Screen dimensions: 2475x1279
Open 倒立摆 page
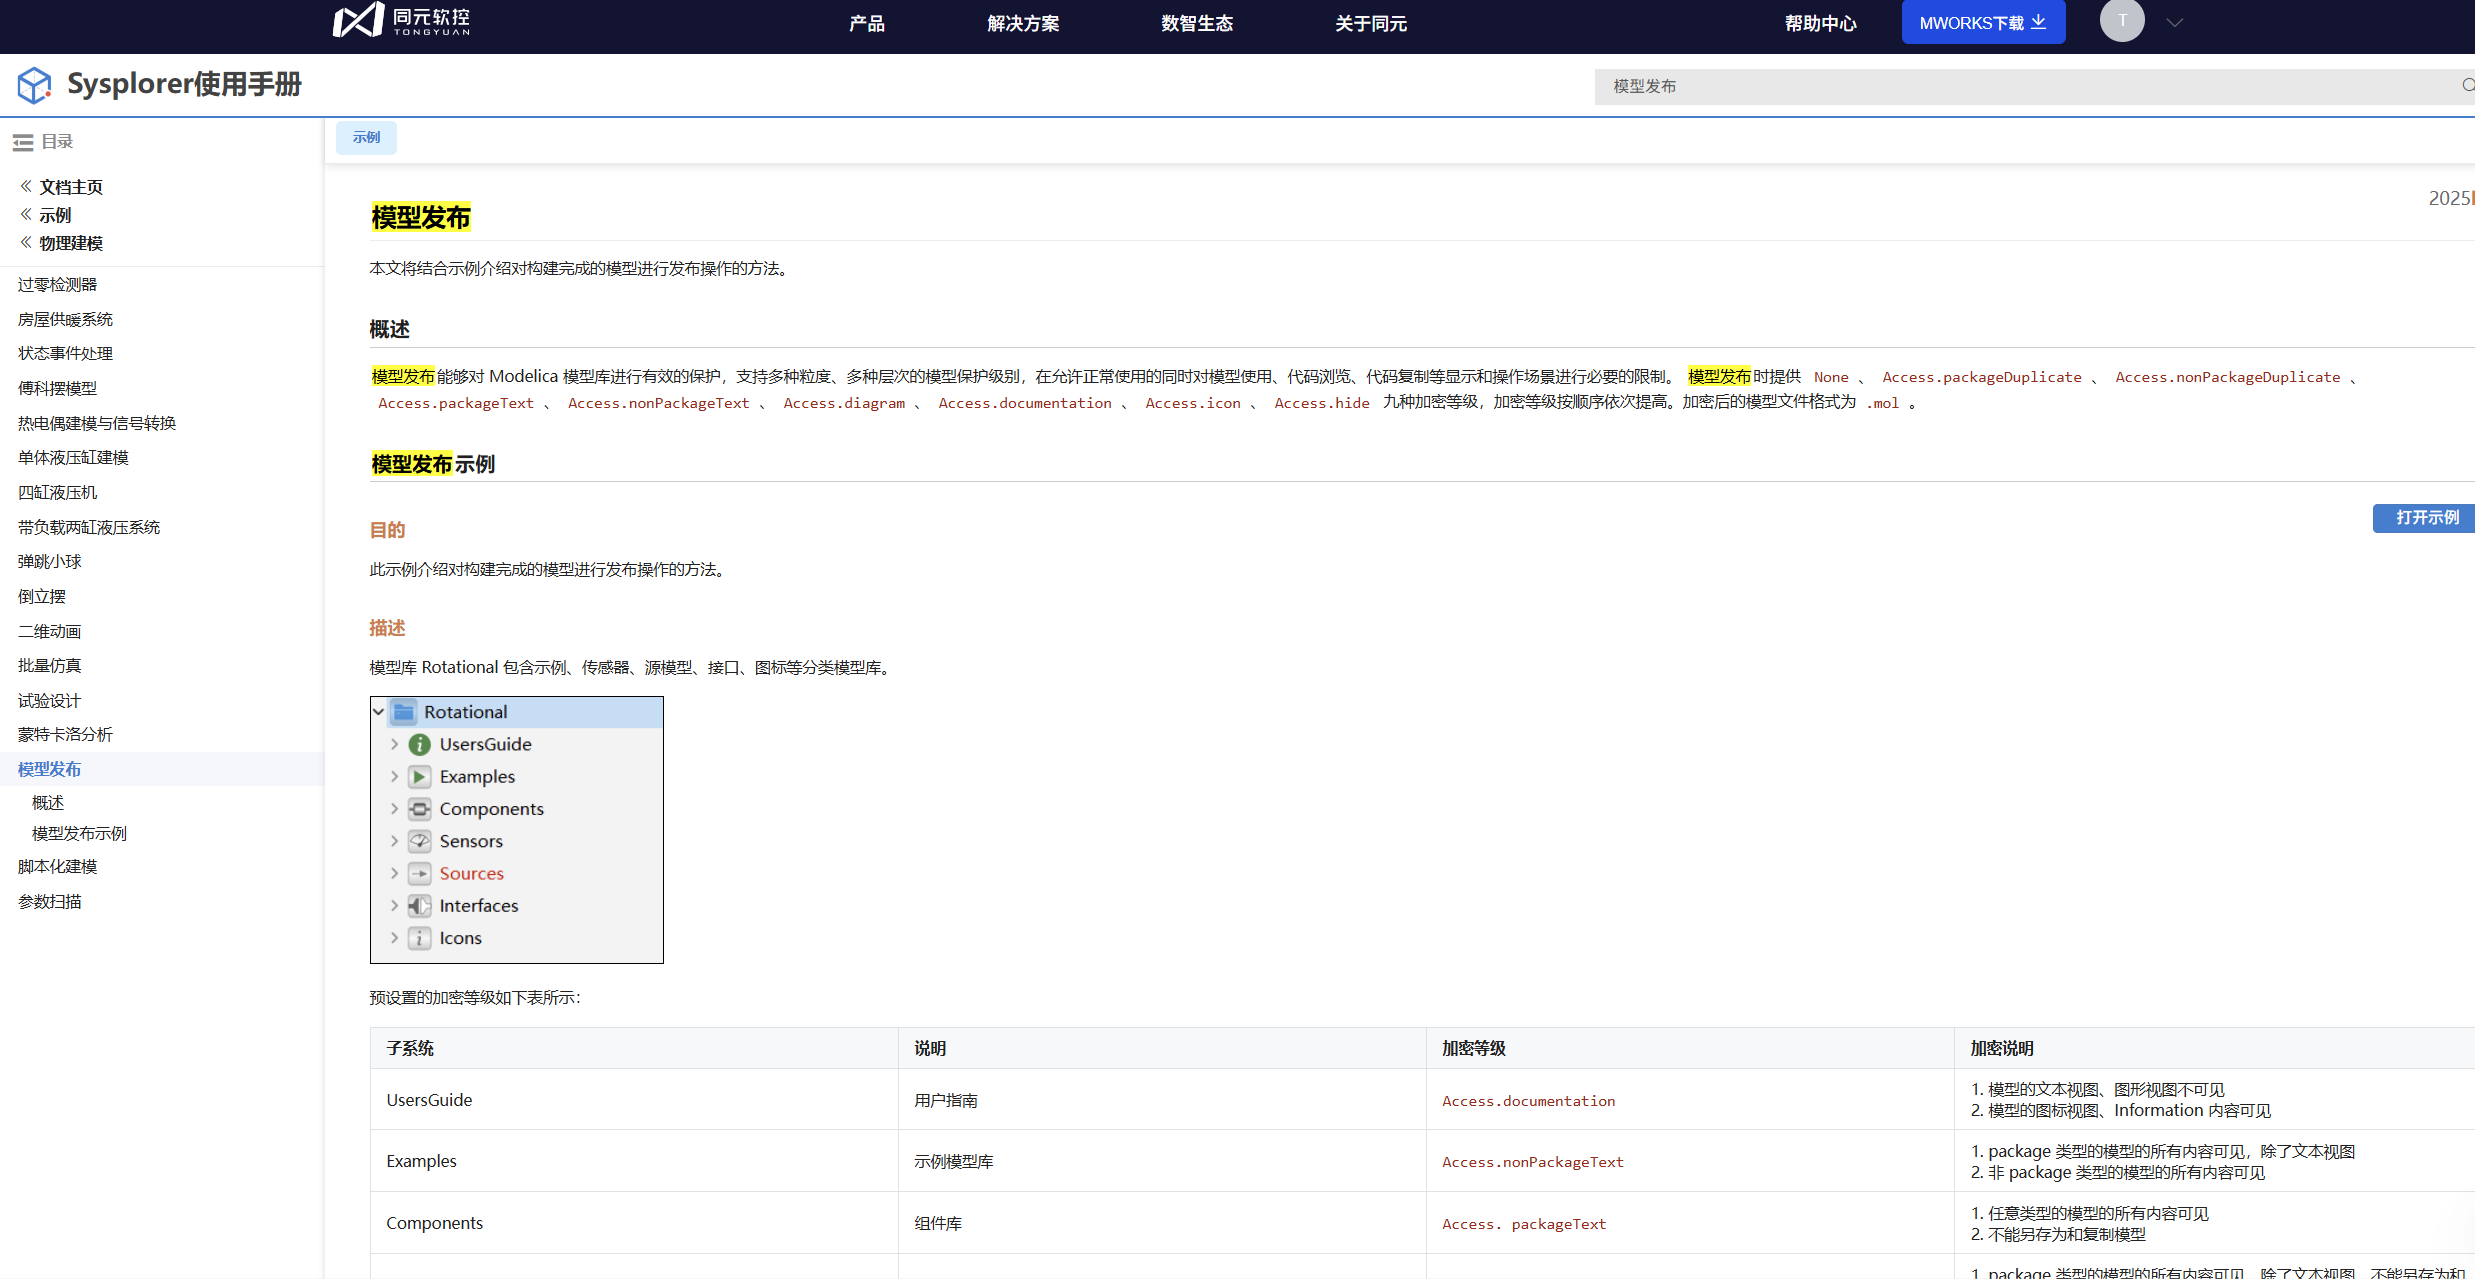click(42, 597)
